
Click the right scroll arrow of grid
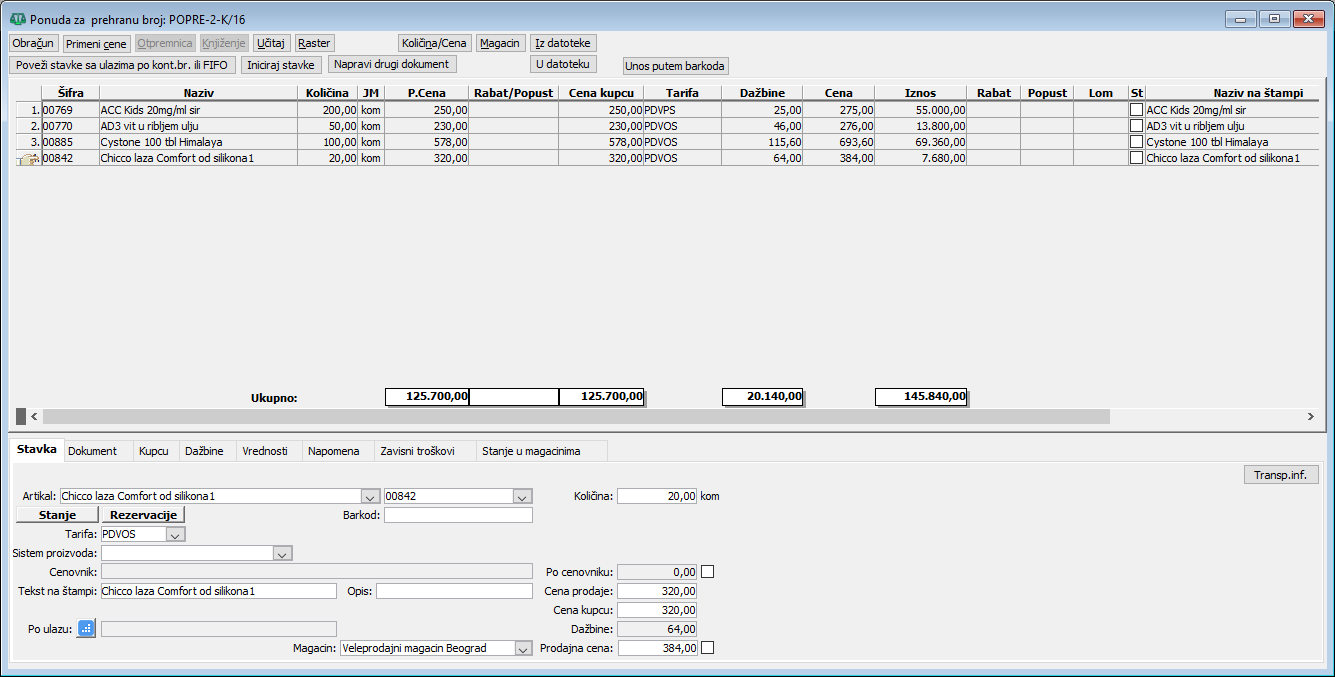click(1310, 416)
